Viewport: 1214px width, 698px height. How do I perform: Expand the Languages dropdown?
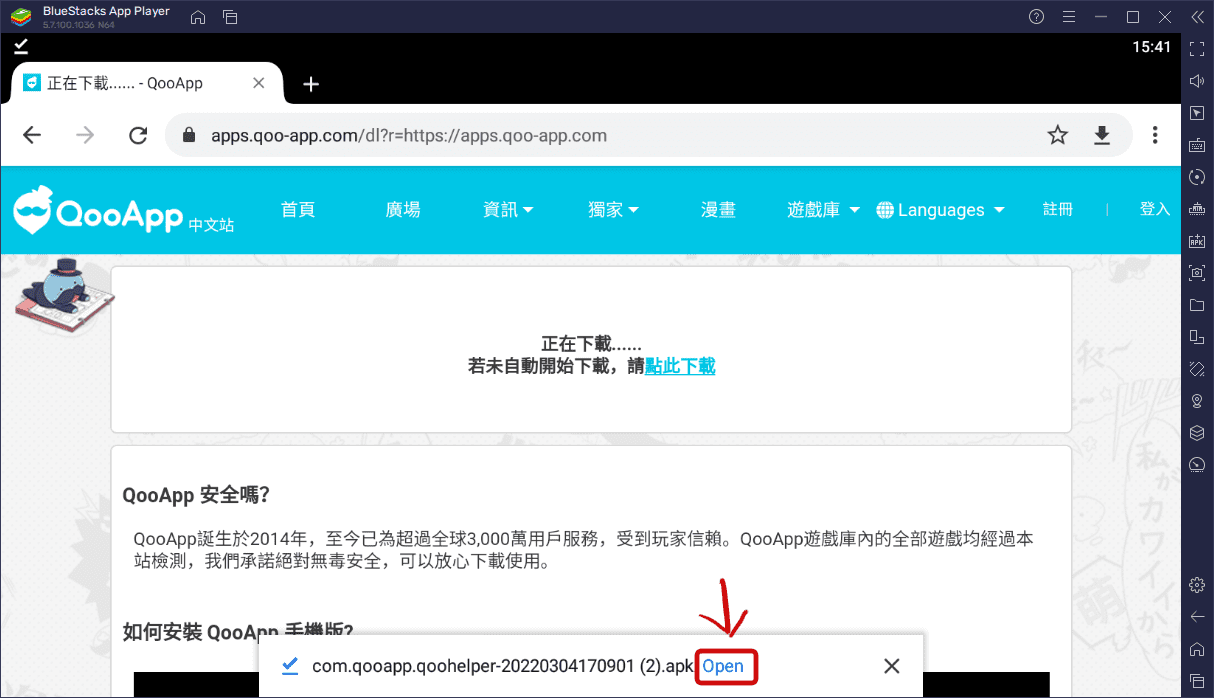[939, 209]
